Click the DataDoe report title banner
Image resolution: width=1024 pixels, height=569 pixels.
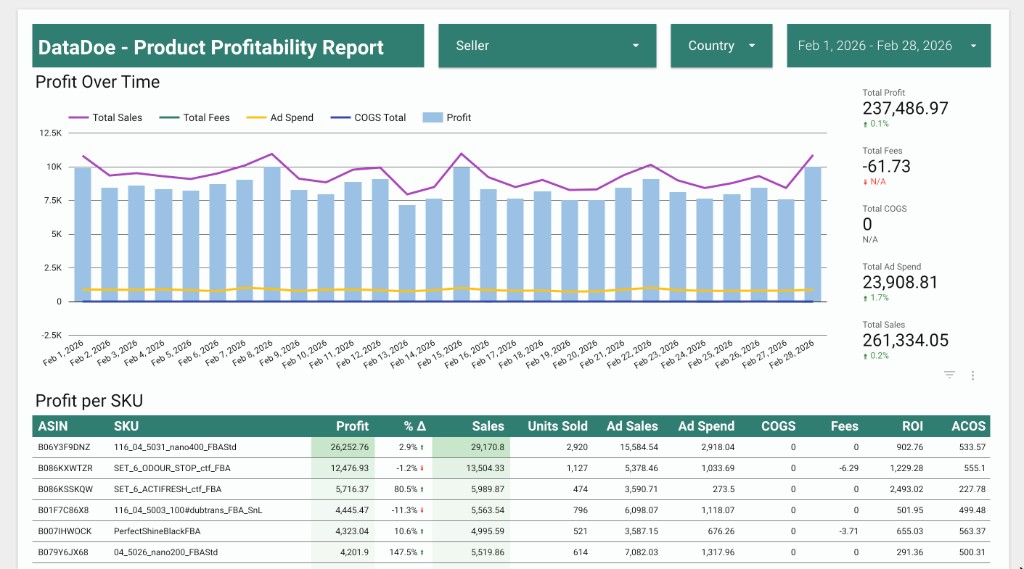point(228,46)
